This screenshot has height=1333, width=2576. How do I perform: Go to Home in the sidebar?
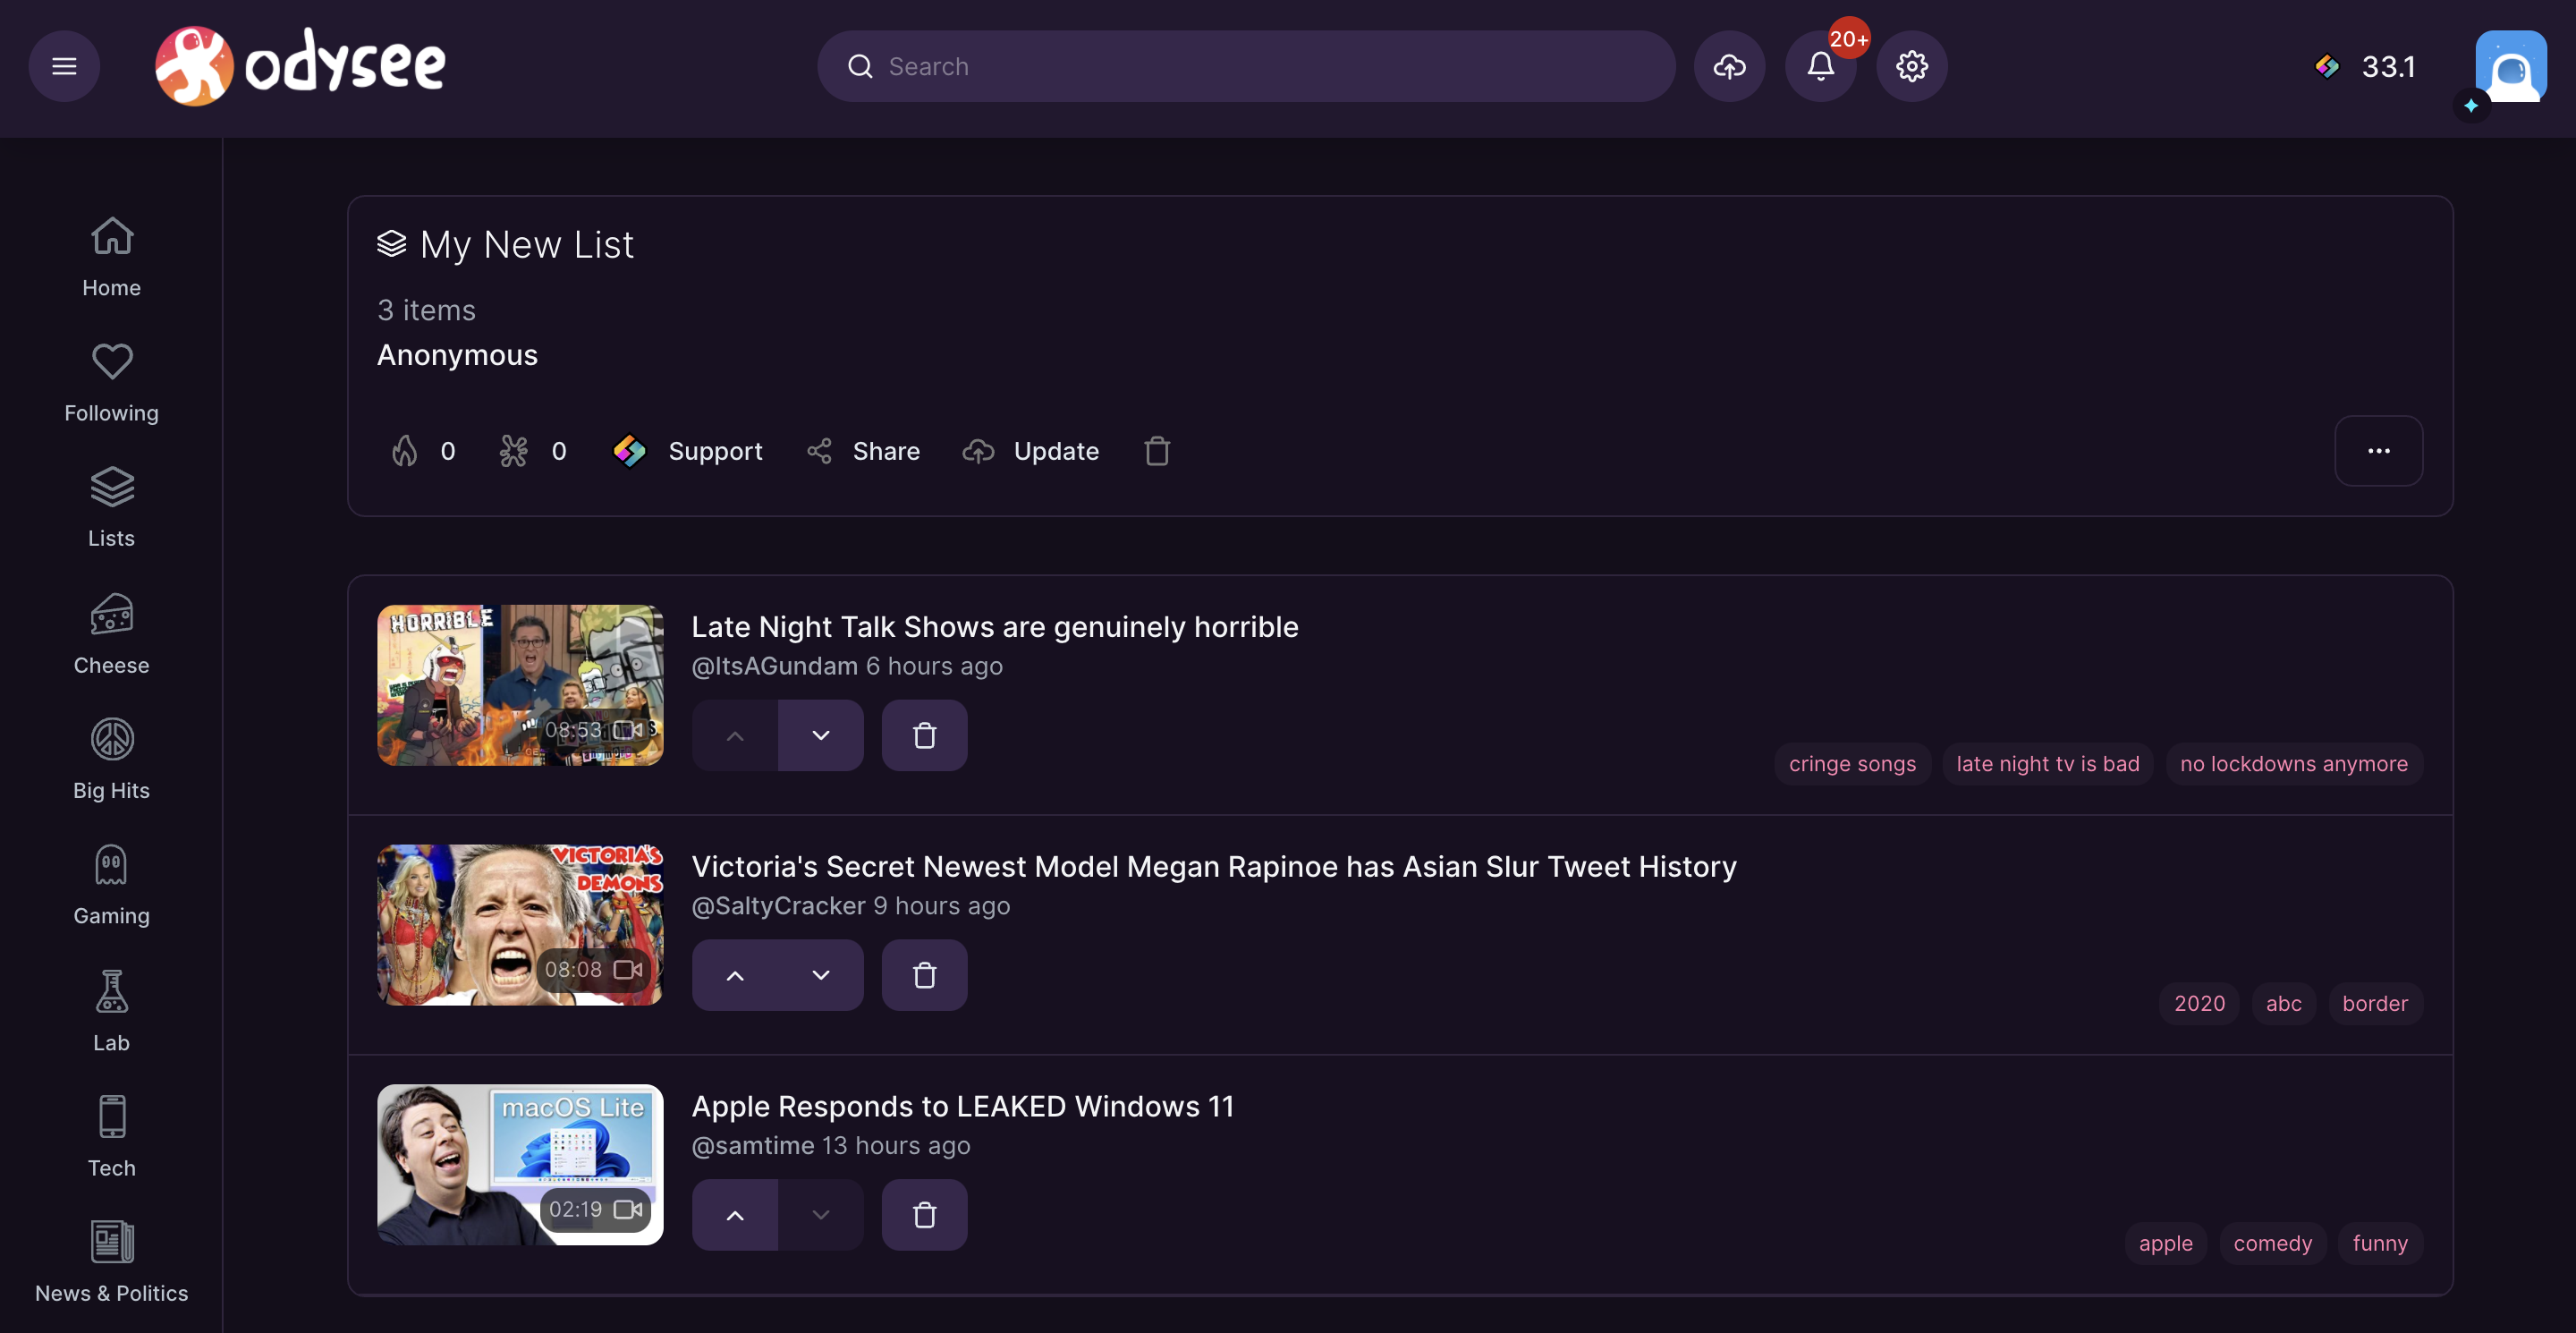click(x=111, y=258)
